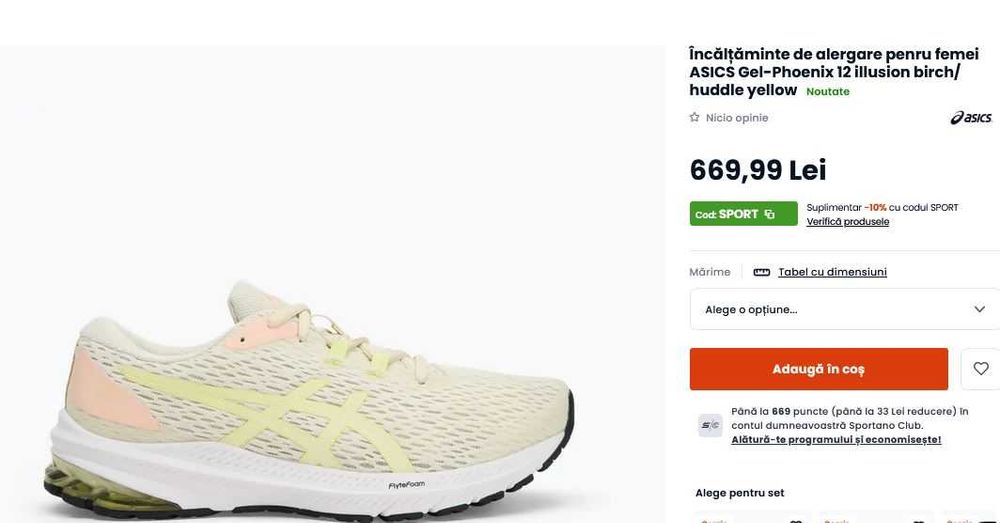Open the Mărime size dropdown 'Alege o opțiune...'

[x=844, y=309]
